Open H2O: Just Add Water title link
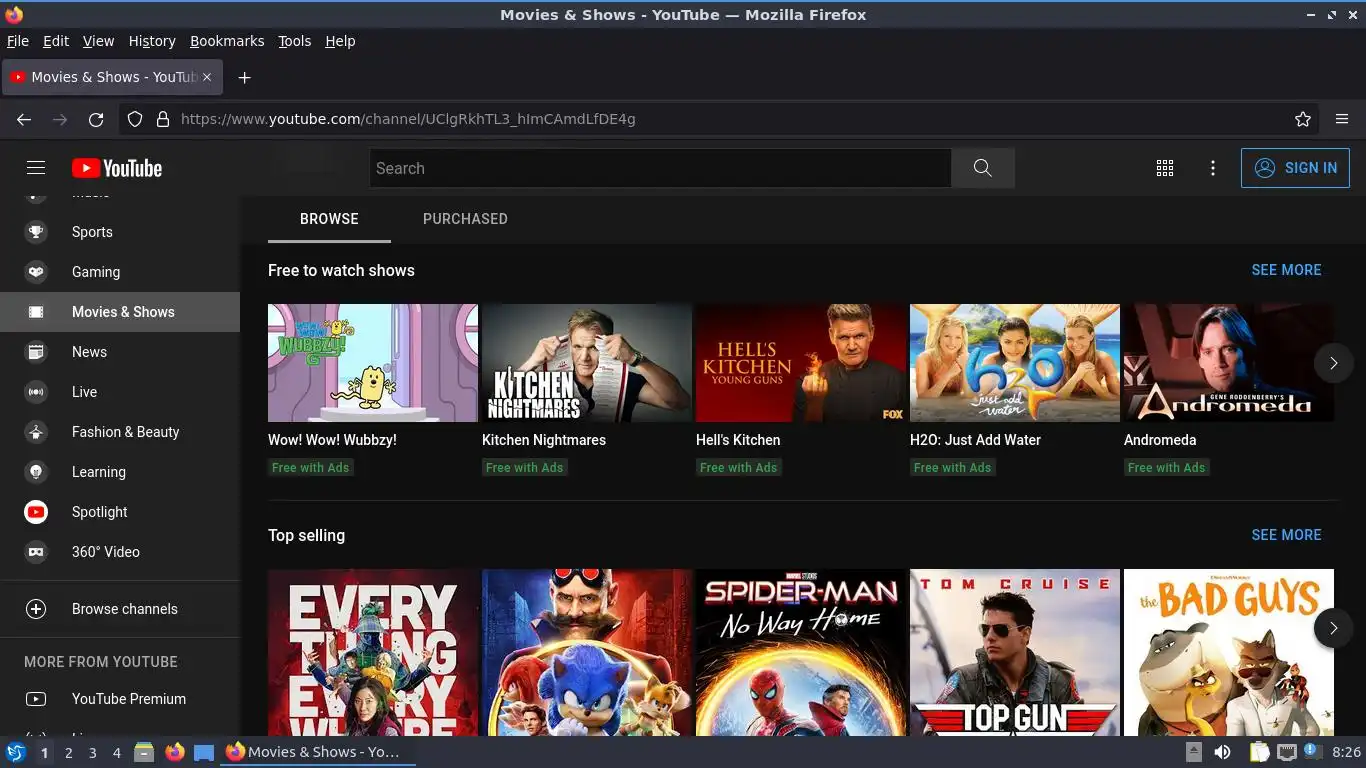1366x768 pixels. 975,440
